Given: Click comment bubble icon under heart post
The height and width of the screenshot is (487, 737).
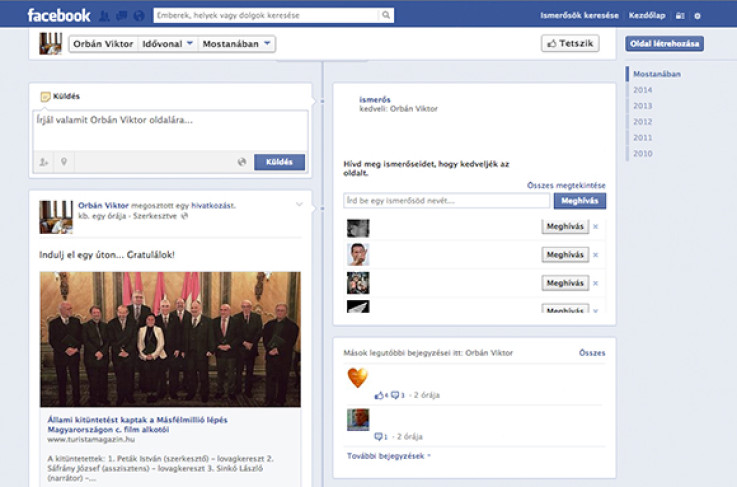Looking at the screenshot, I should [x=395, y=395].
